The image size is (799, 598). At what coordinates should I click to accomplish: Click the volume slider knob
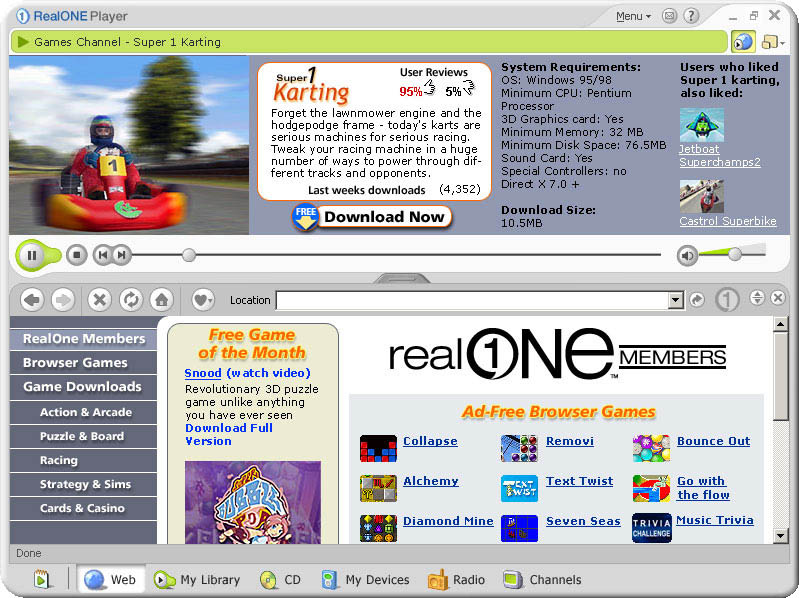[x=735, y=254]
